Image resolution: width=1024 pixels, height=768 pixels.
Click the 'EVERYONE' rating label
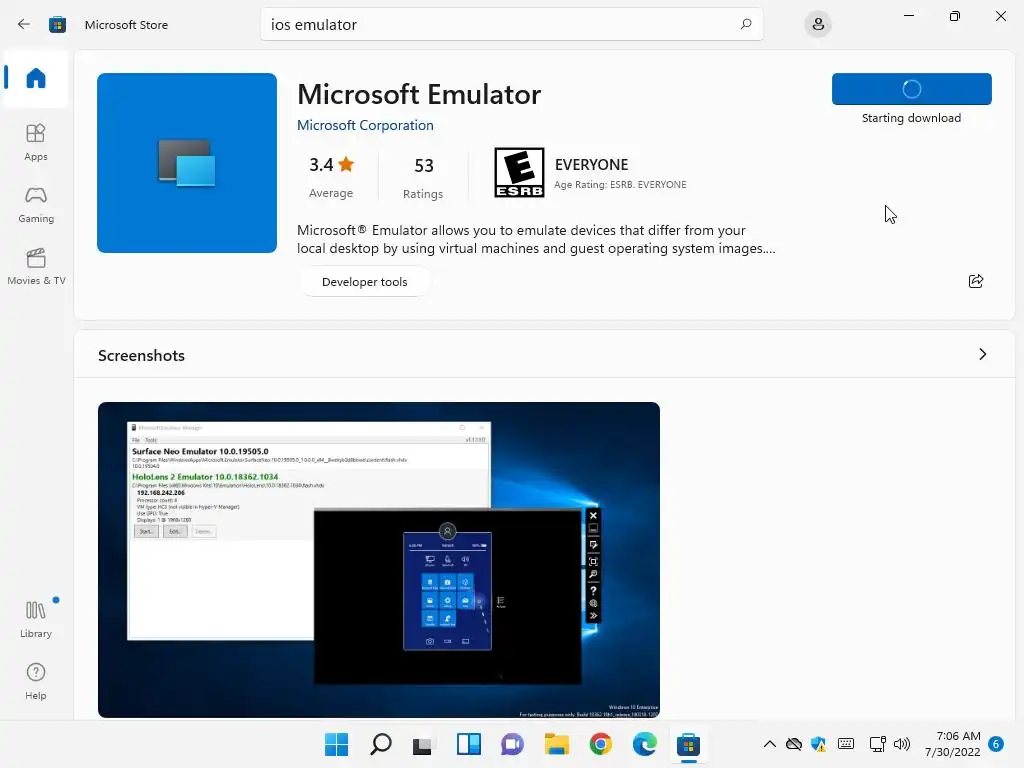pos(591,165)
